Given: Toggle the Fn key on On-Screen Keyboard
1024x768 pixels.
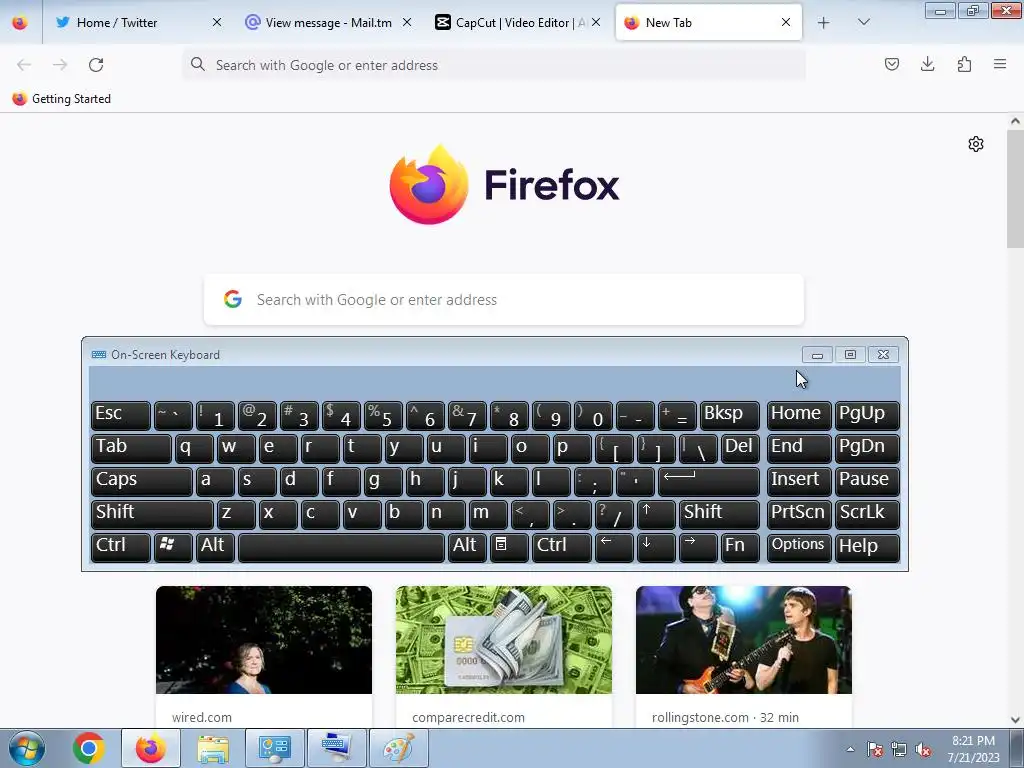Looking at the screenshot, I should (740, 547).
